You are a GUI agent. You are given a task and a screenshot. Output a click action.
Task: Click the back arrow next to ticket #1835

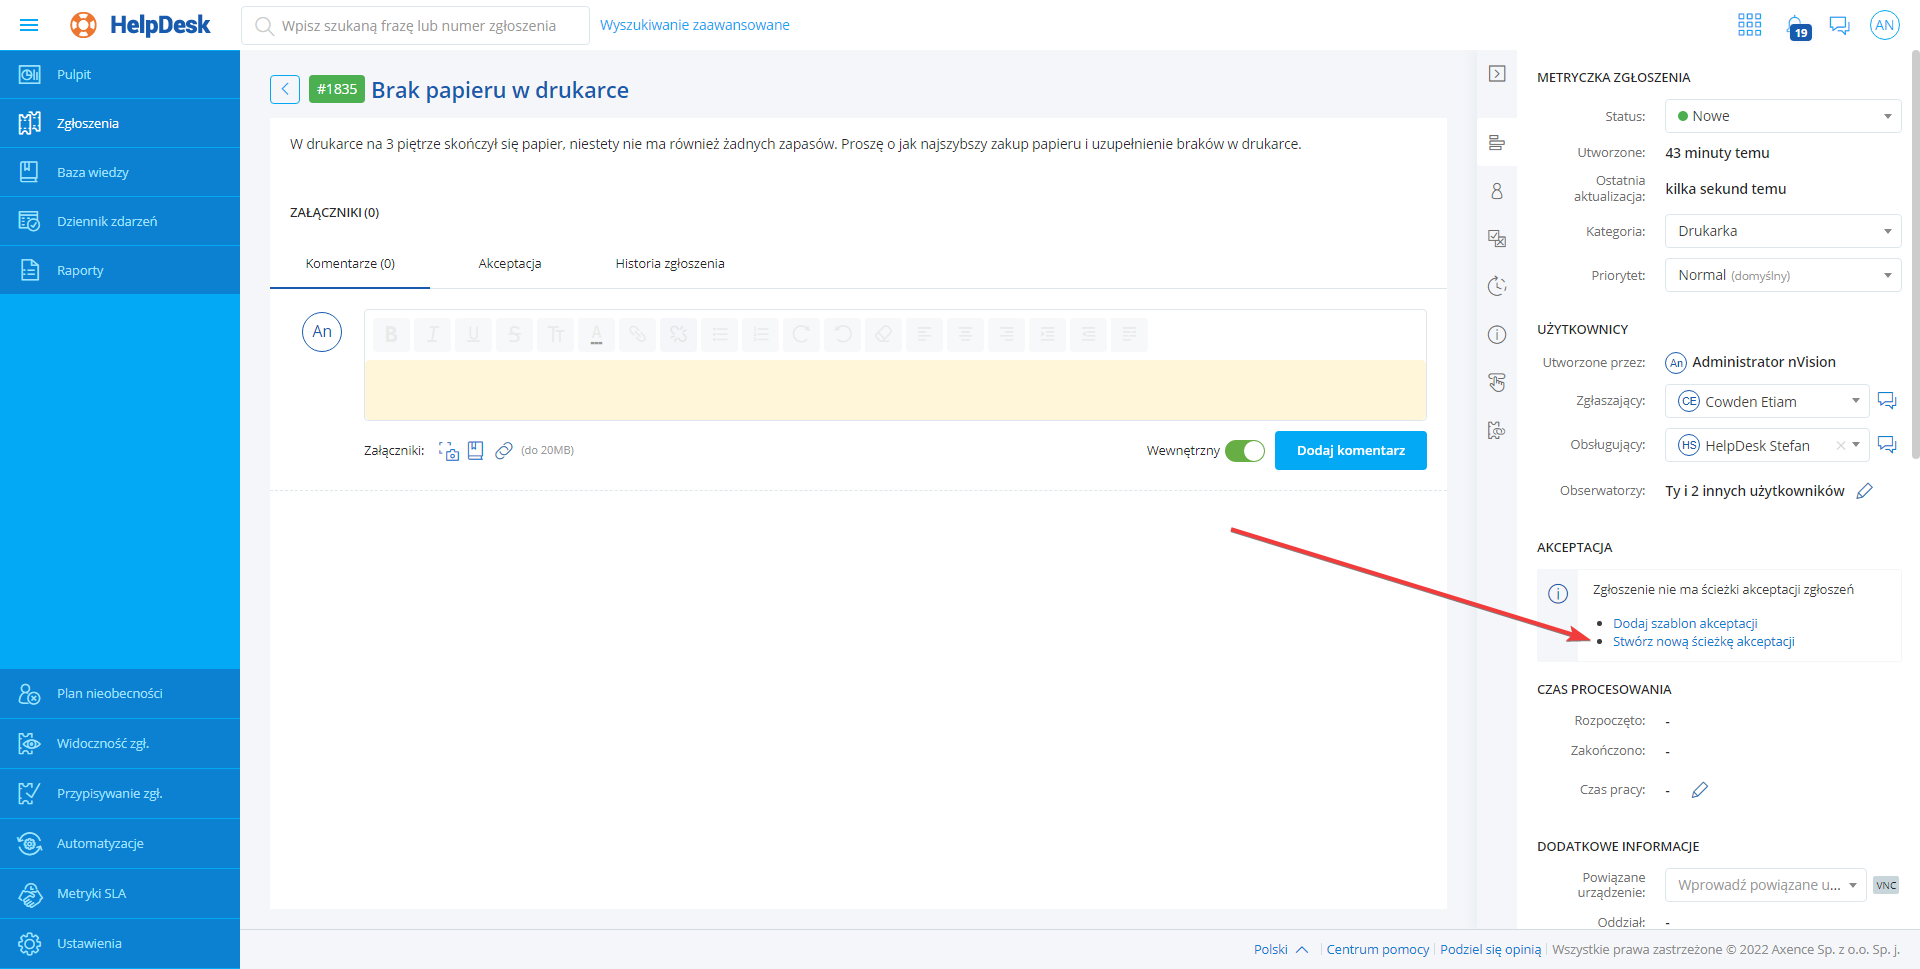[x=284, y=90]
